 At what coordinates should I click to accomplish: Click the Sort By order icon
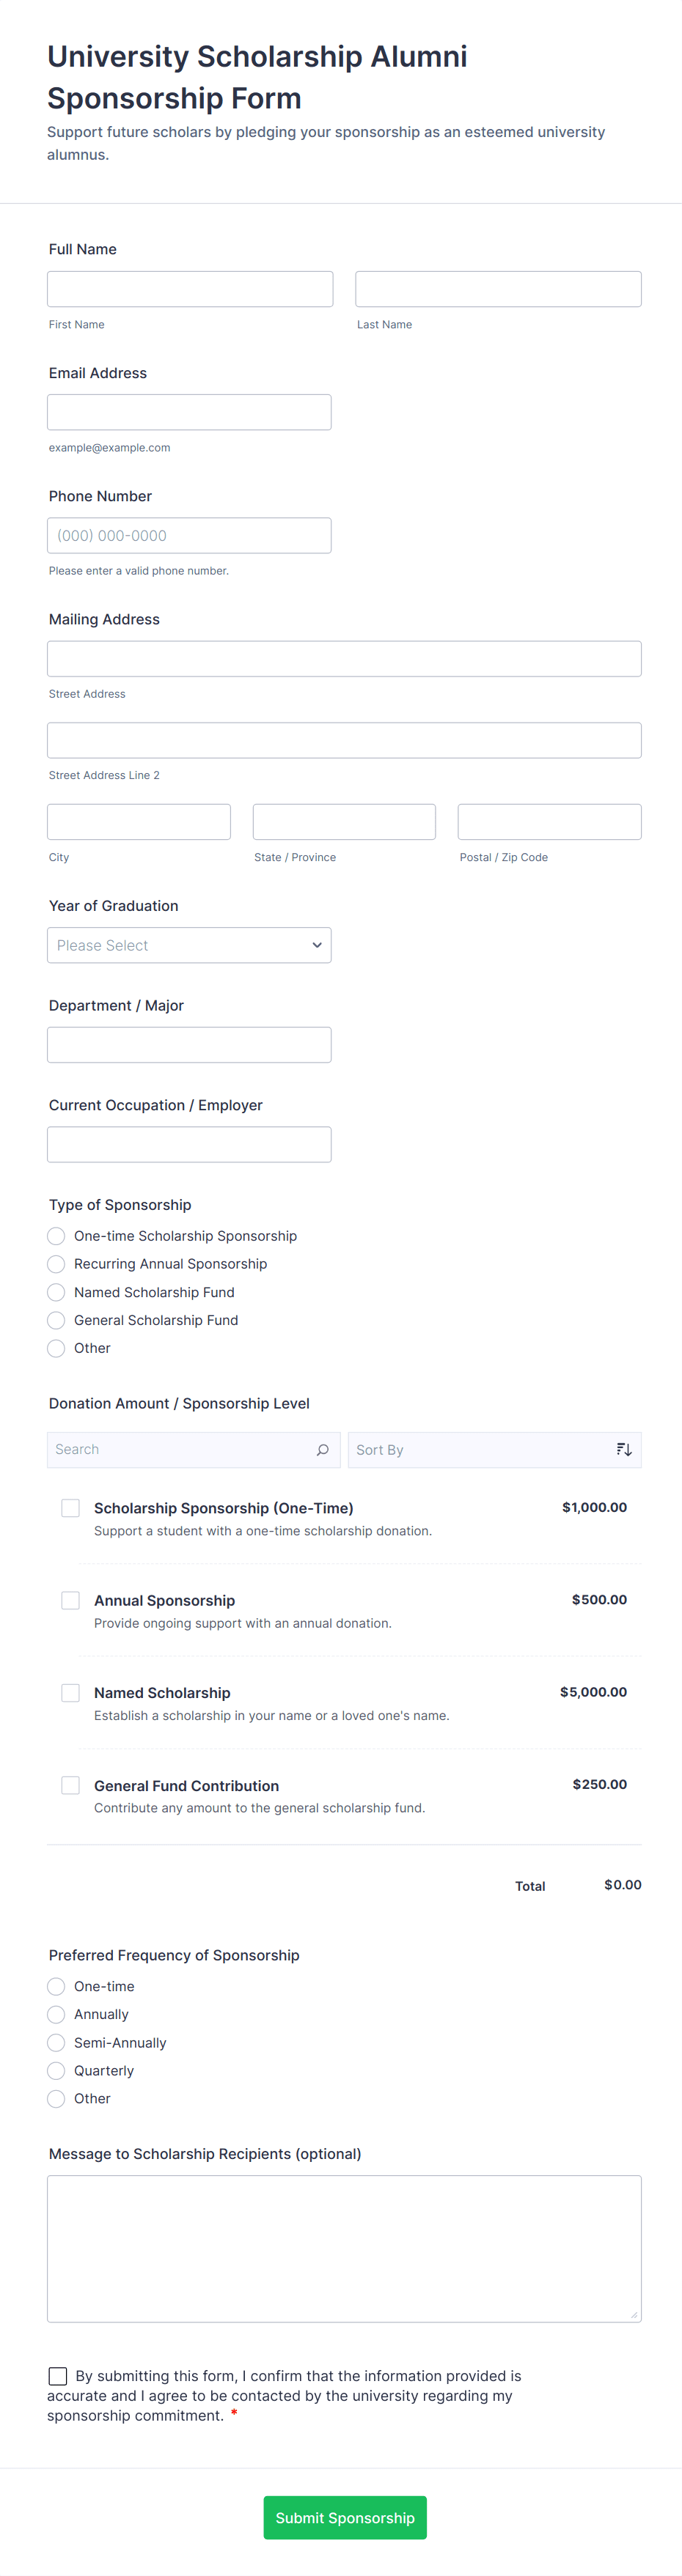coord(624,1450)
